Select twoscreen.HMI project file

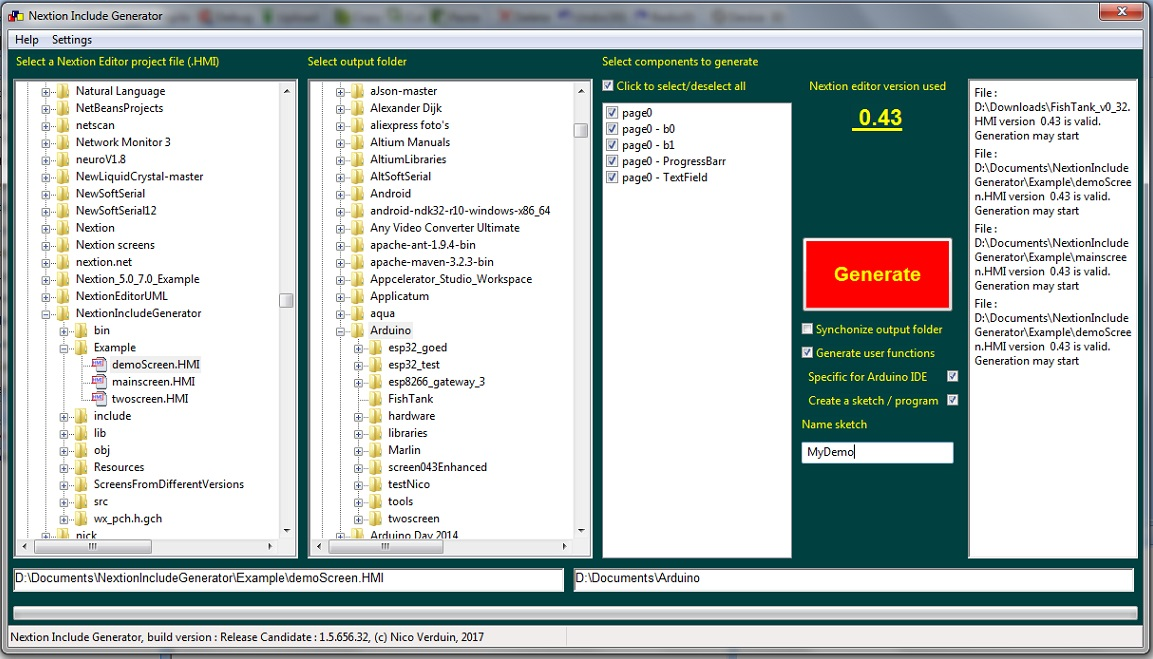click(150, 399)
